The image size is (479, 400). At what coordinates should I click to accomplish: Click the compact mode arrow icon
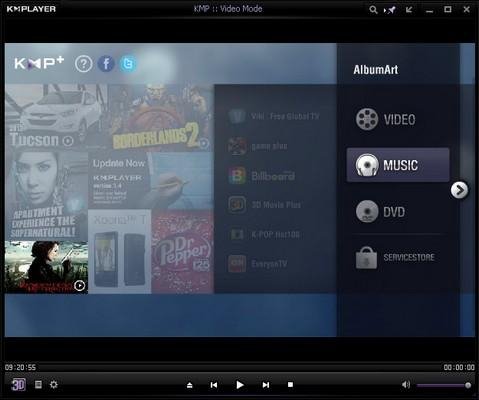click(x=409, y=10)
